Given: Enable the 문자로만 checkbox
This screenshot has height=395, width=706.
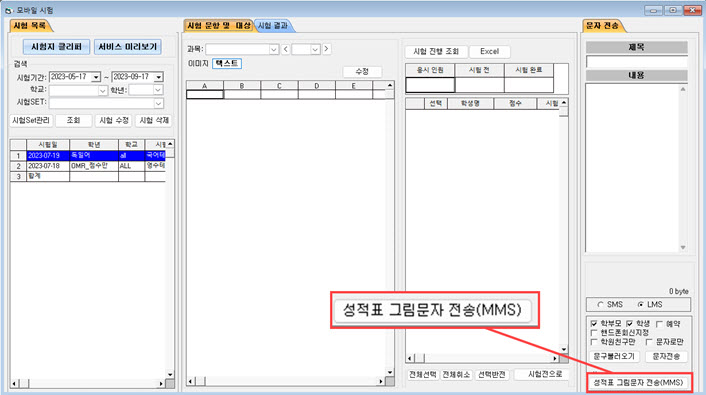Looking at the screenshot, I should 649,342.
